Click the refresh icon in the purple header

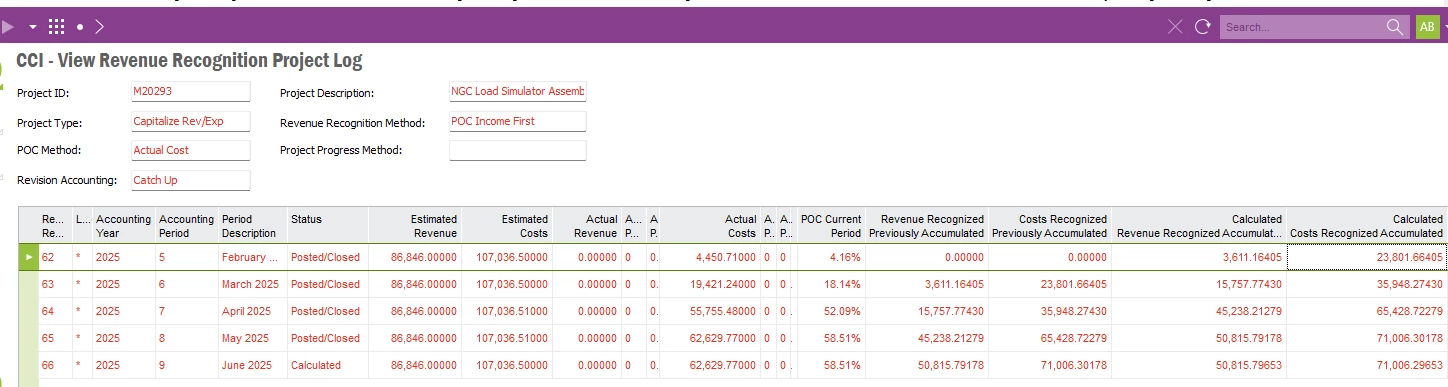tap(1202, 27)
